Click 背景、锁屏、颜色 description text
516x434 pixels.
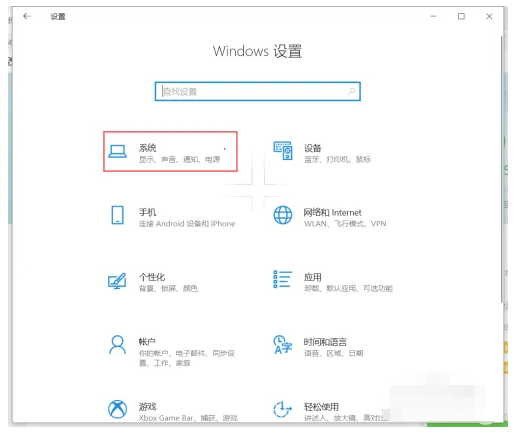point(168,288)
